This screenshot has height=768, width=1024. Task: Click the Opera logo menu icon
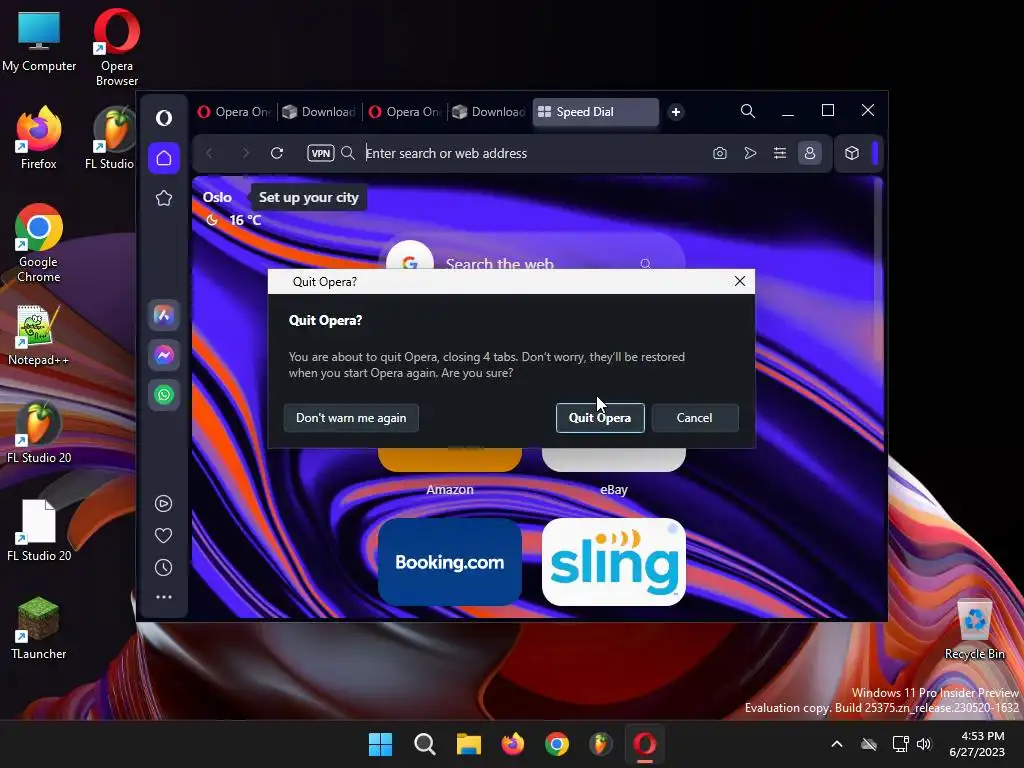click(x=164, y=118)
